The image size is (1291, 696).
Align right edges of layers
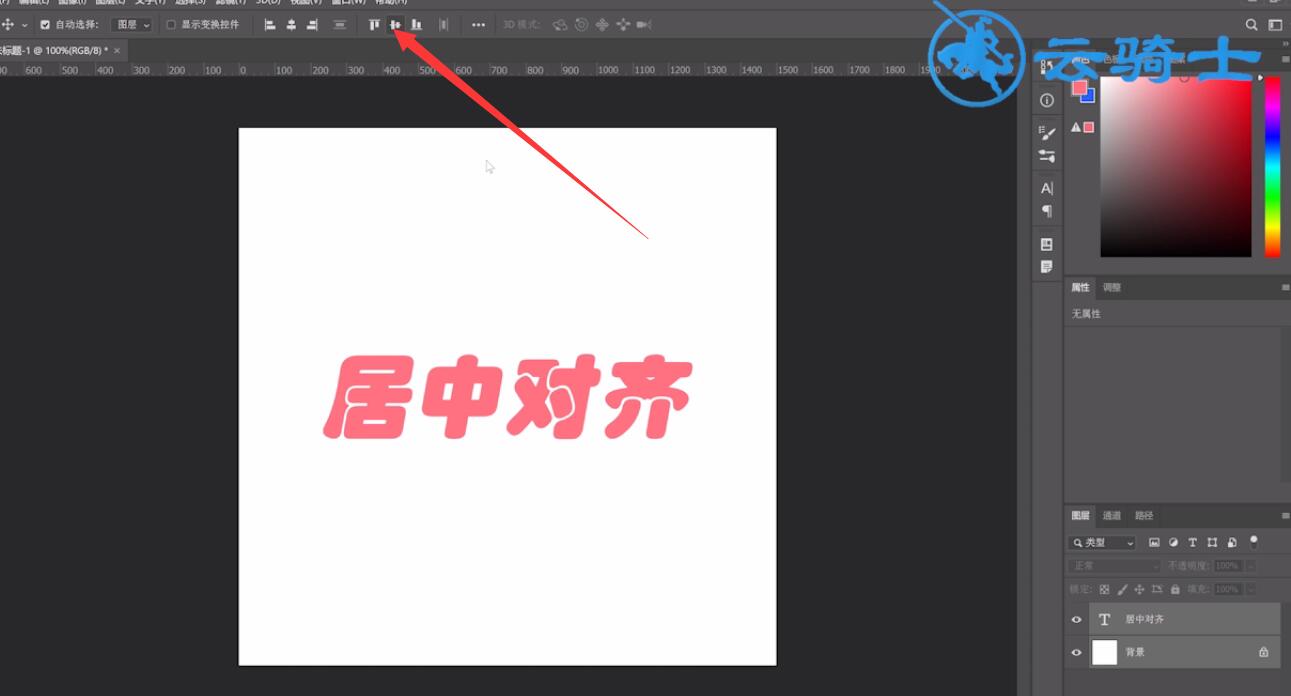pos(312,24)
